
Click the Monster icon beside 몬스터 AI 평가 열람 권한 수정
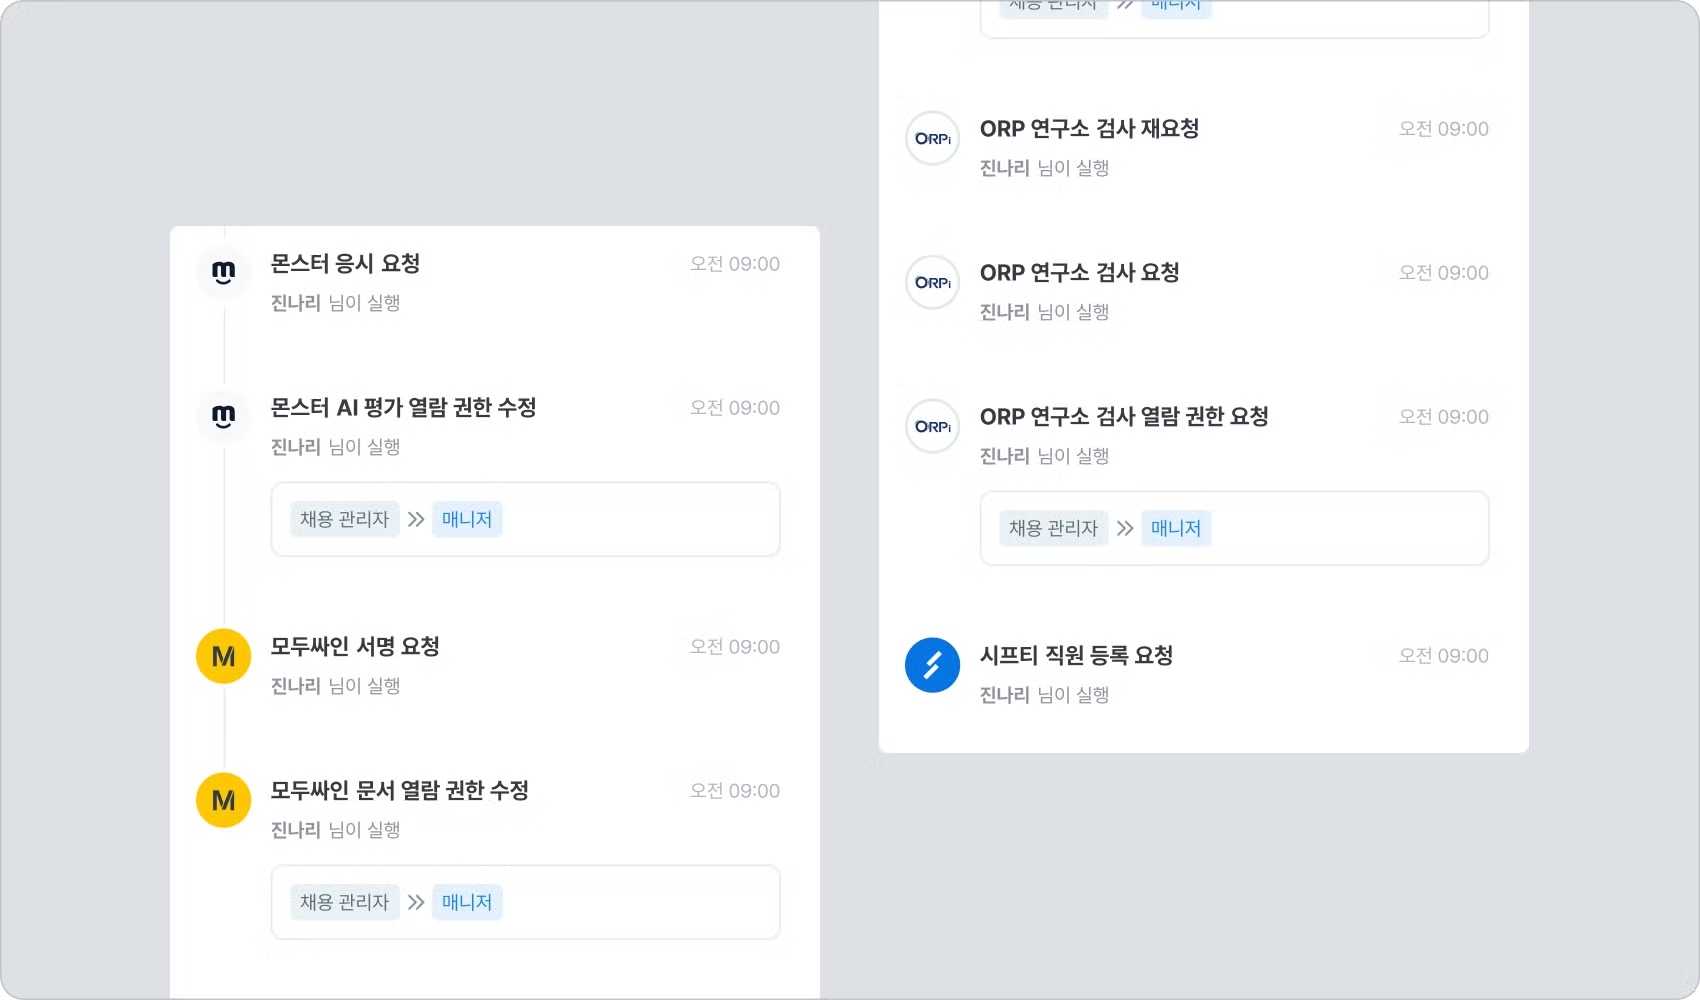pos(223,415)
